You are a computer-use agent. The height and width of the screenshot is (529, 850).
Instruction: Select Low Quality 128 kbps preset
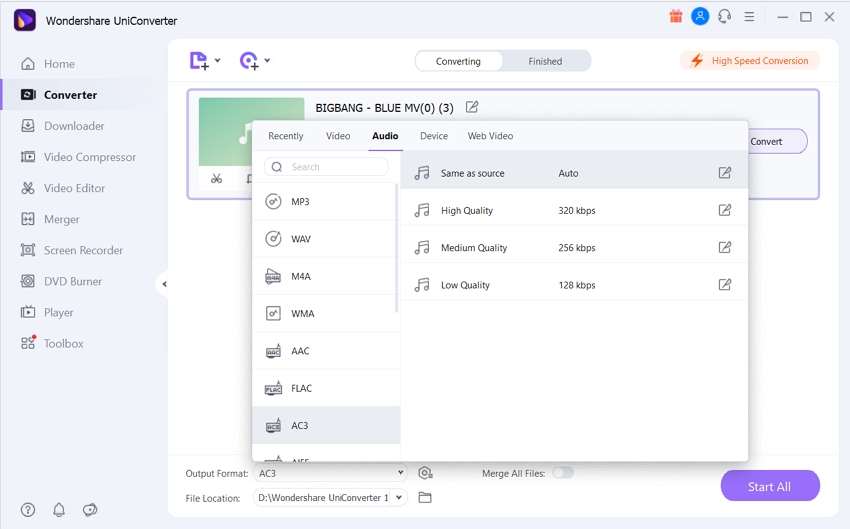575,285
